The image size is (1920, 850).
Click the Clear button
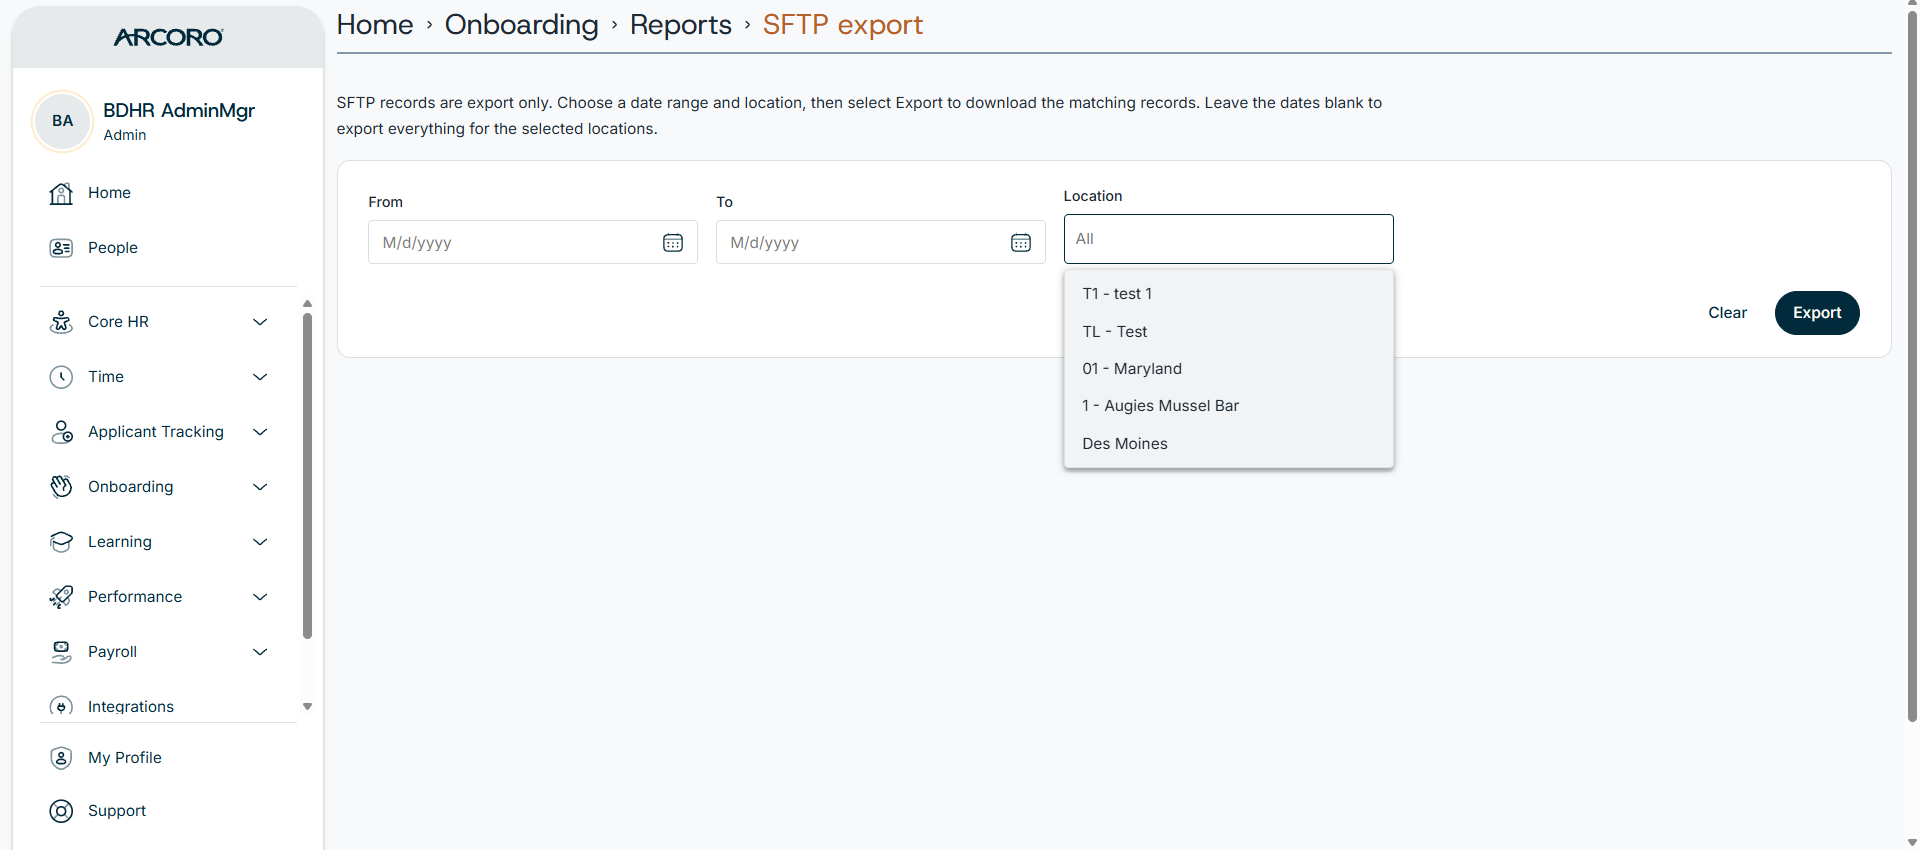point(1727,313)
